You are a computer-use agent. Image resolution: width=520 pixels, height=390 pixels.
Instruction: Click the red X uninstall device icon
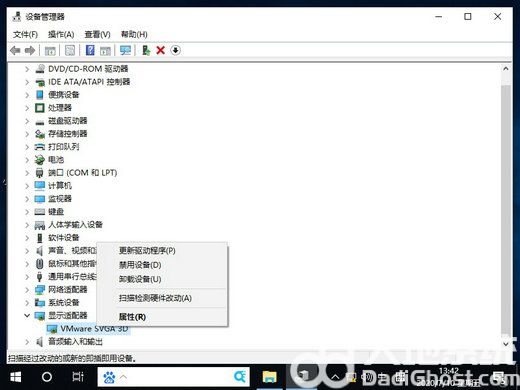[161, 51]
